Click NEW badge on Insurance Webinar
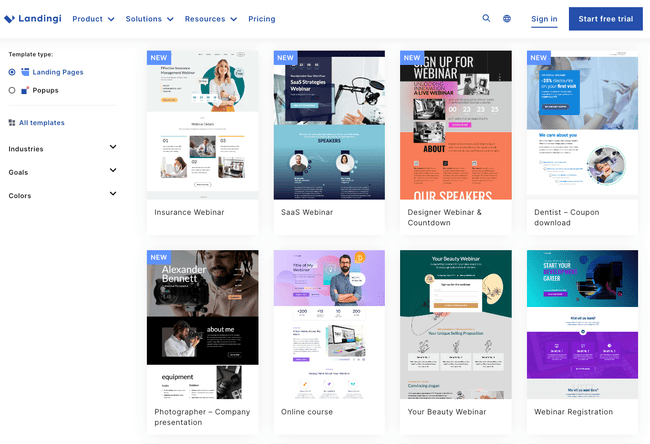This screenshot has width=650, height=444. (x=158, y=58)
